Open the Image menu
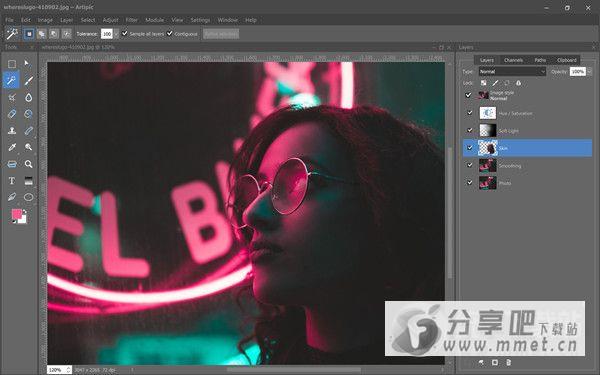Image resolution: width=600 pixels, height=375 pixels. [45, 20]
